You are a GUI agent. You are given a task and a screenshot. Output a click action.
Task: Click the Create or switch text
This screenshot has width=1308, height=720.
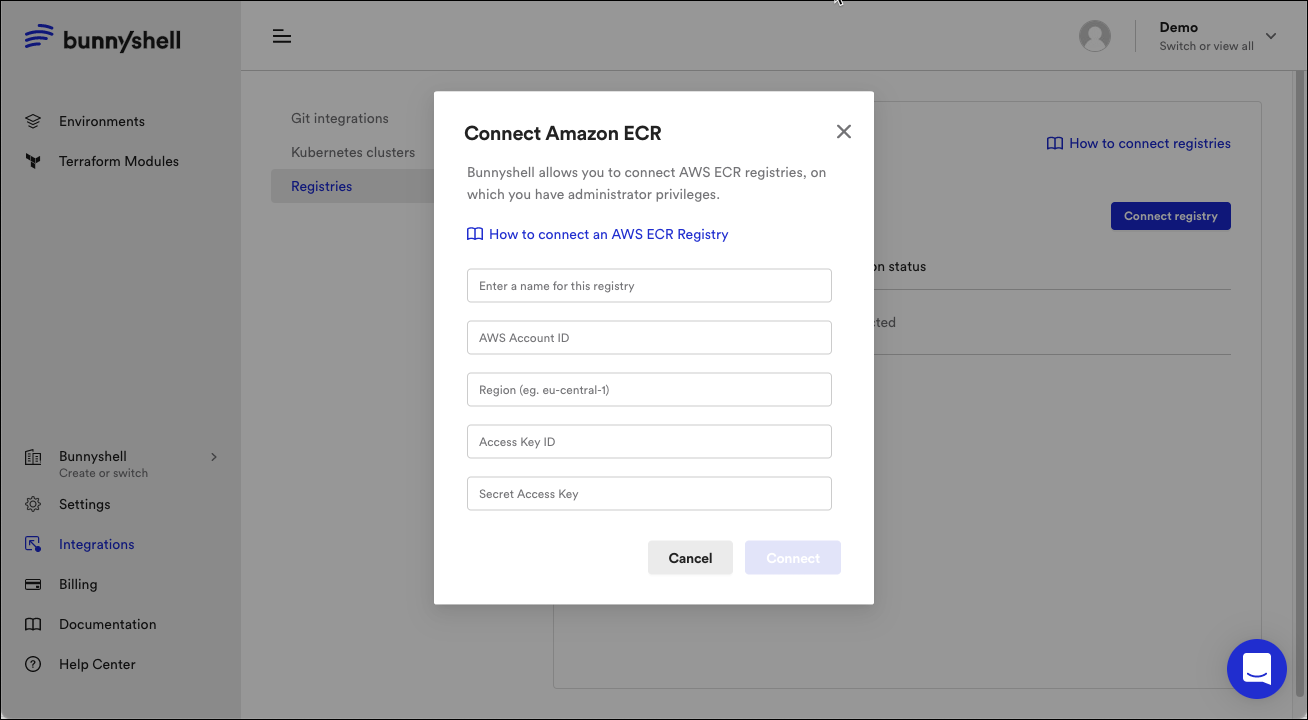103,473
